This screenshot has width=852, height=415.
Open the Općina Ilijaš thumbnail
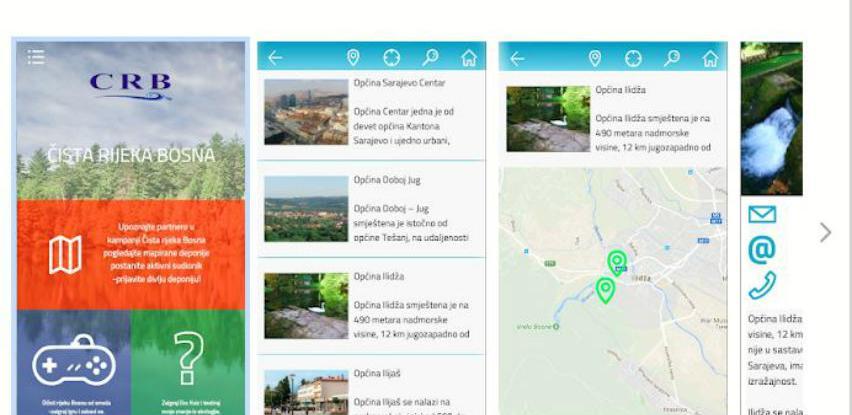(x=306, y=392)
